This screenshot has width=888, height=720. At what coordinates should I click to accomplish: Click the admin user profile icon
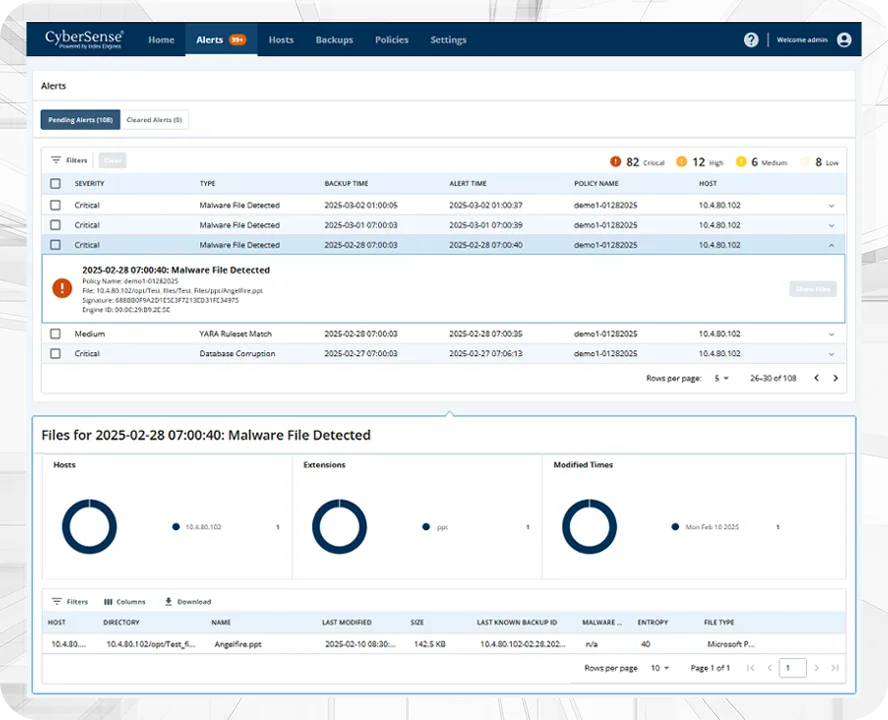(844, 40)
